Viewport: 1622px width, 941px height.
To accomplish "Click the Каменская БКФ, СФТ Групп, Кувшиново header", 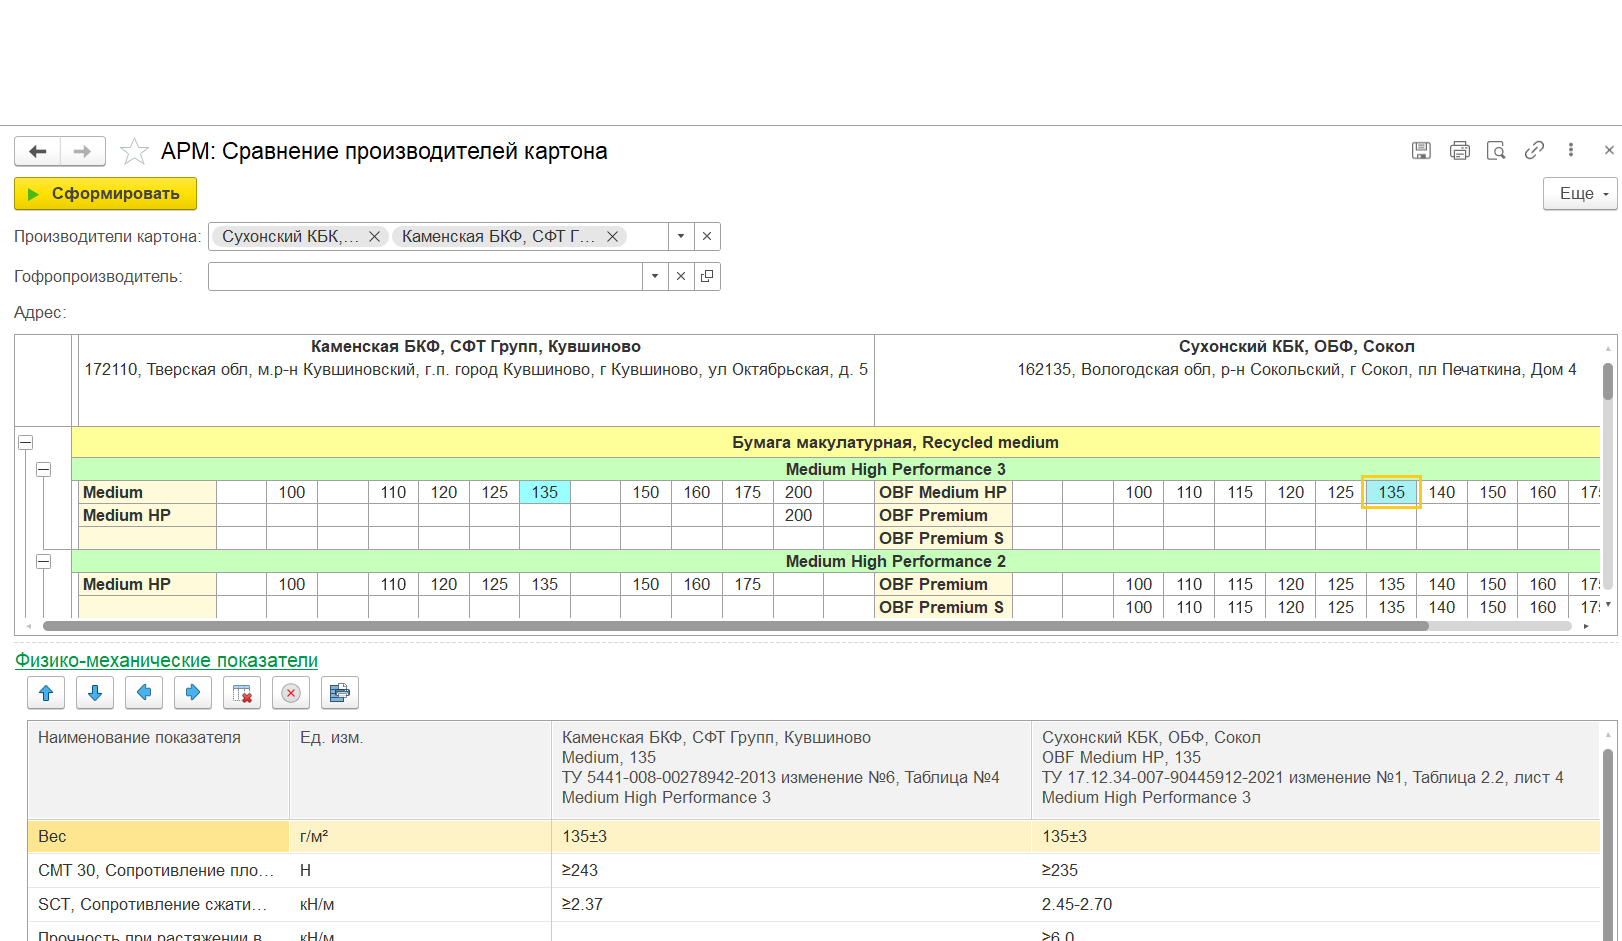I will tap(476, 346).
